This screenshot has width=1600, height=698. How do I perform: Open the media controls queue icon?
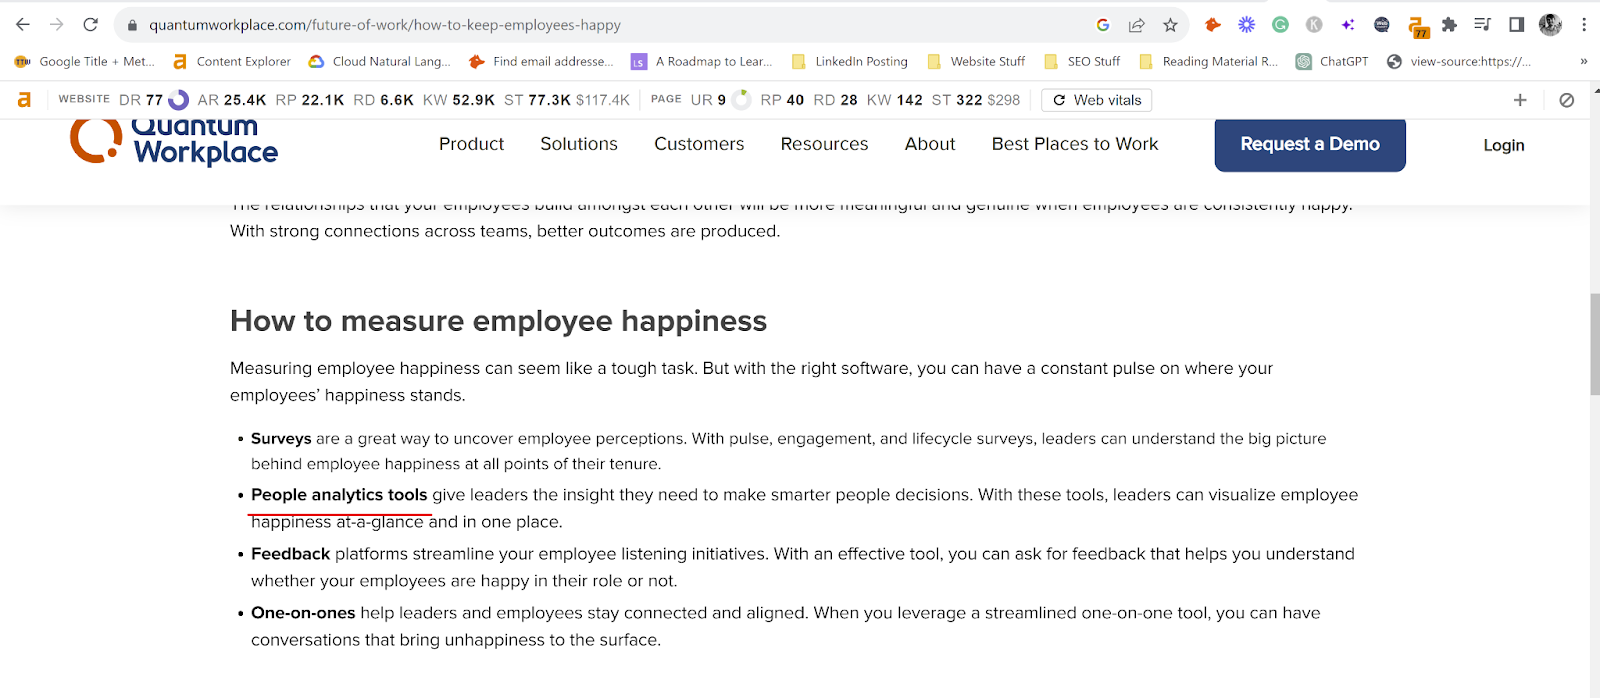[1483, 25]
